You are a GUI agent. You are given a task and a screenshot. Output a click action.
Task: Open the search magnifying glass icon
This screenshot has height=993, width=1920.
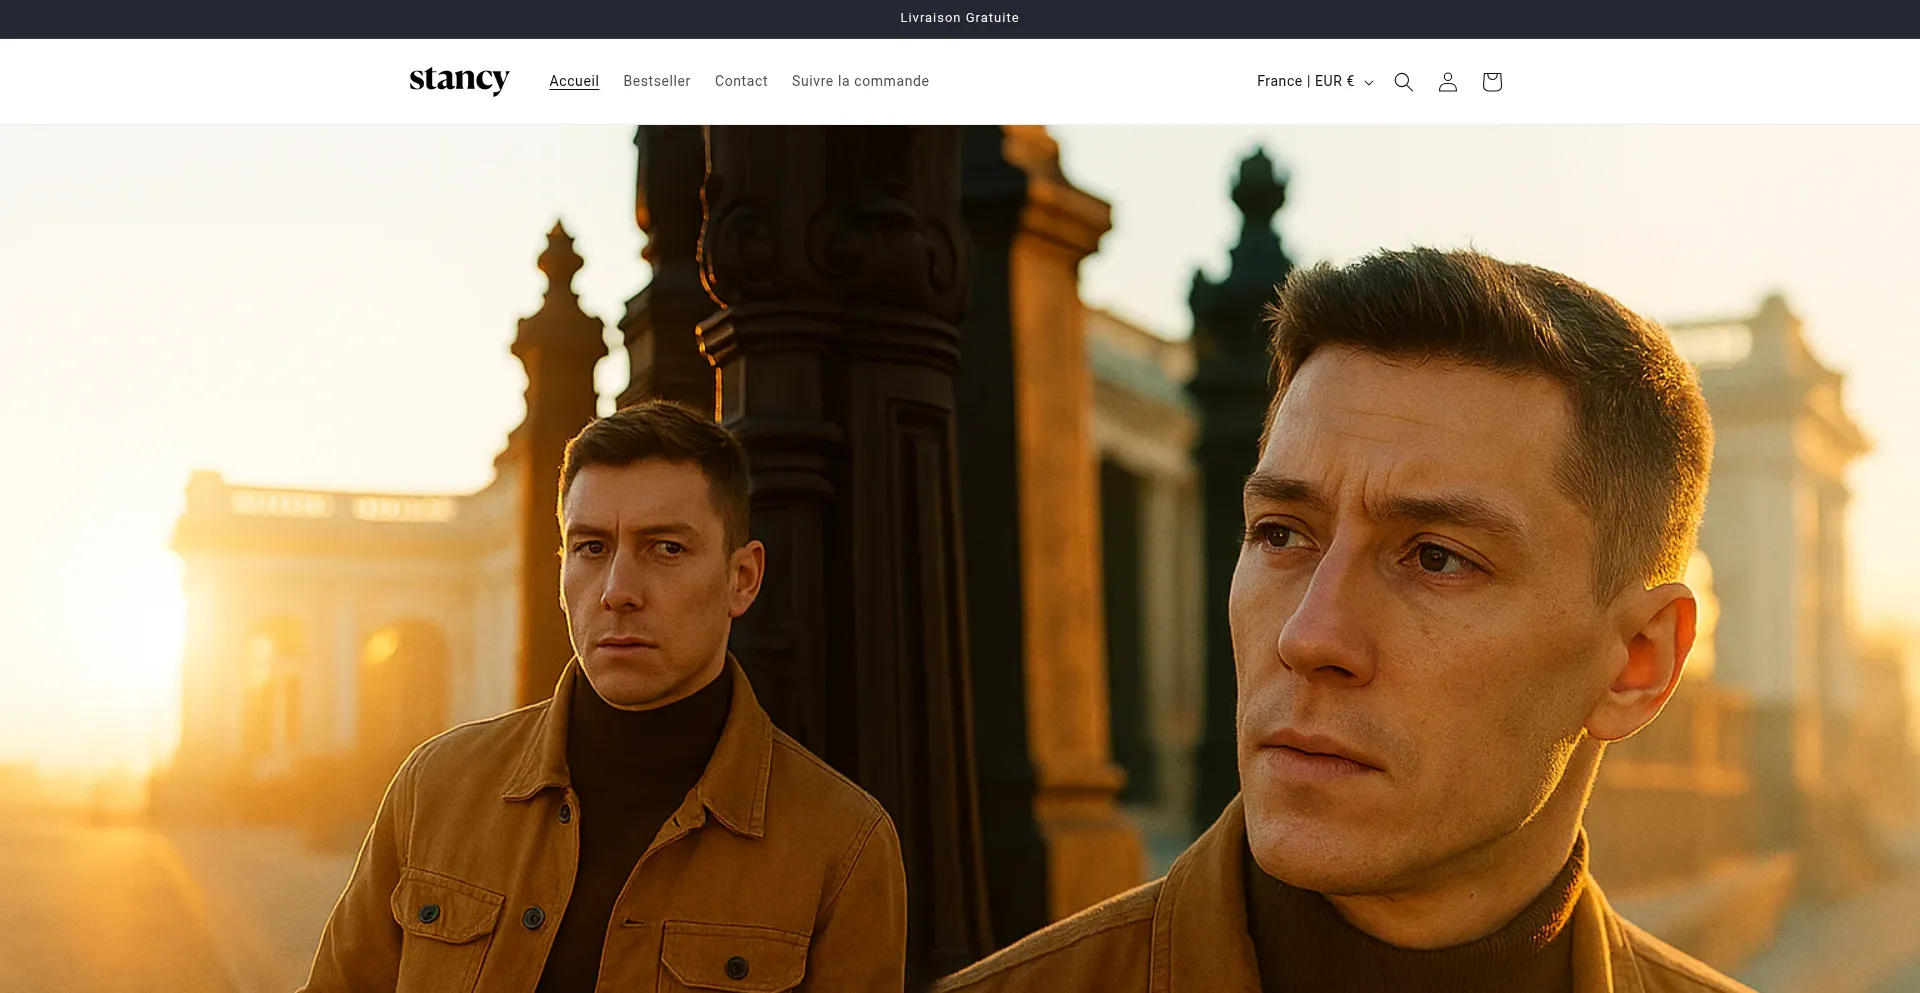(1403, 82)
